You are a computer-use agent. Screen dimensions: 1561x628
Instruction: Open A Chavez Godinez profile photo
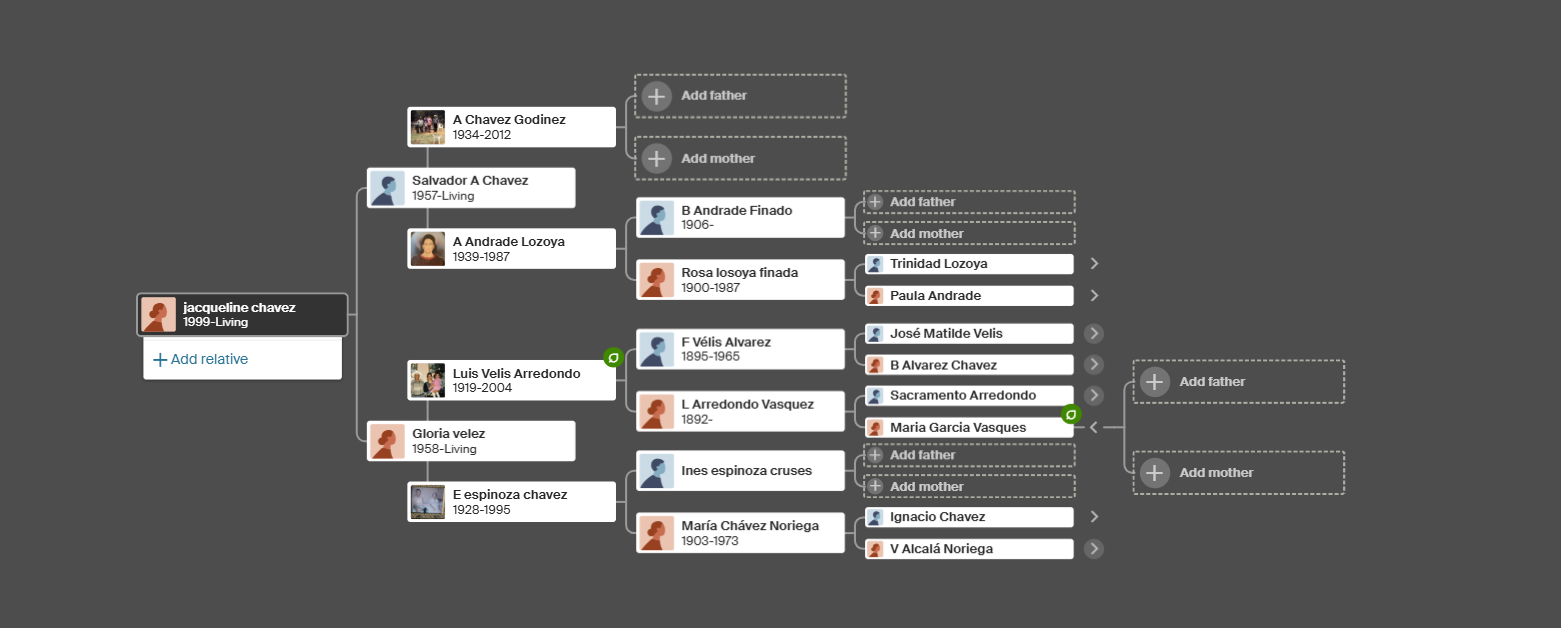(x=428, y=127)
